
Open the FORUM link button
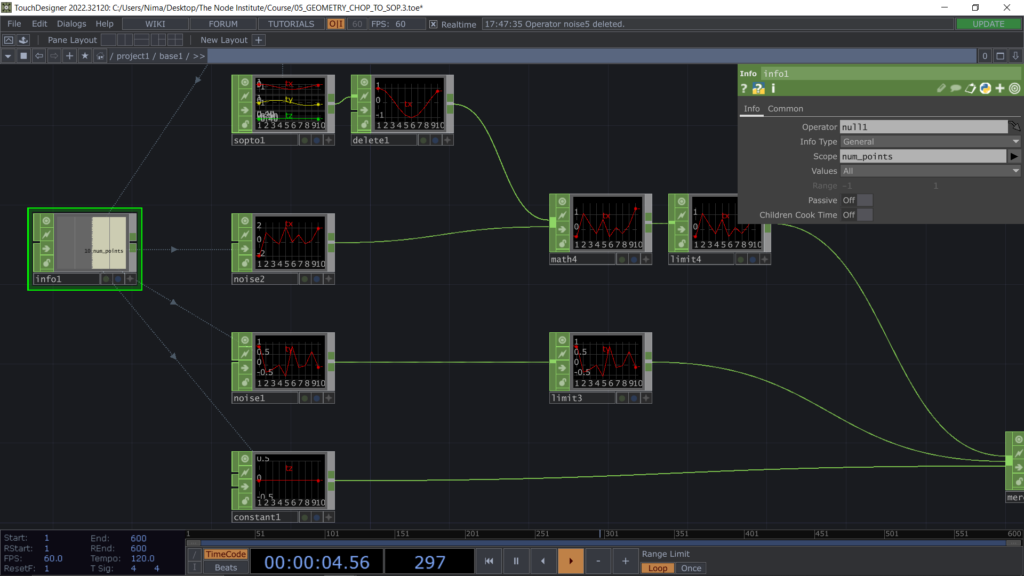tap(223, 24)
